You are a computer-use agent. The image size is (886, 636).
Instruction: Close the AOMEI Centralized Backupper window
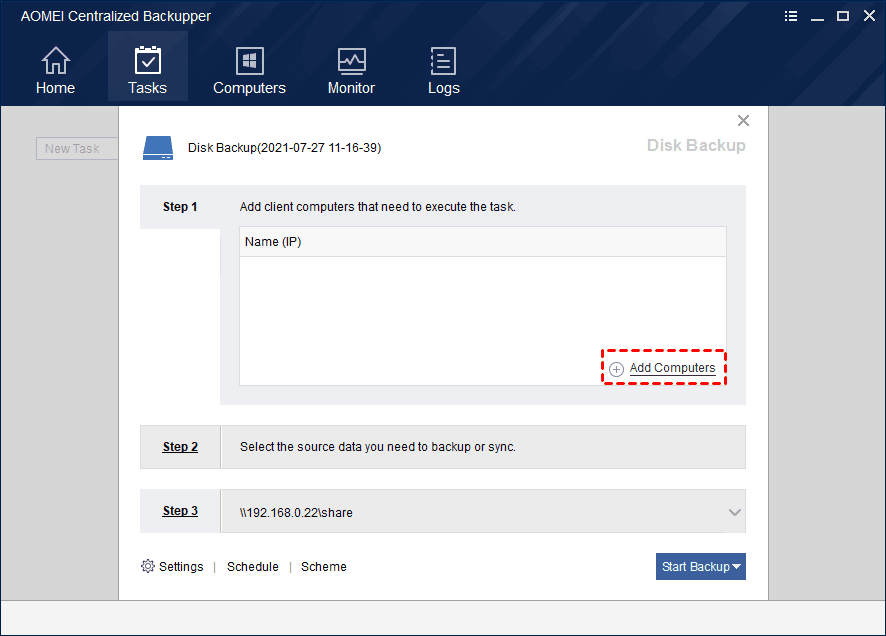869,16
